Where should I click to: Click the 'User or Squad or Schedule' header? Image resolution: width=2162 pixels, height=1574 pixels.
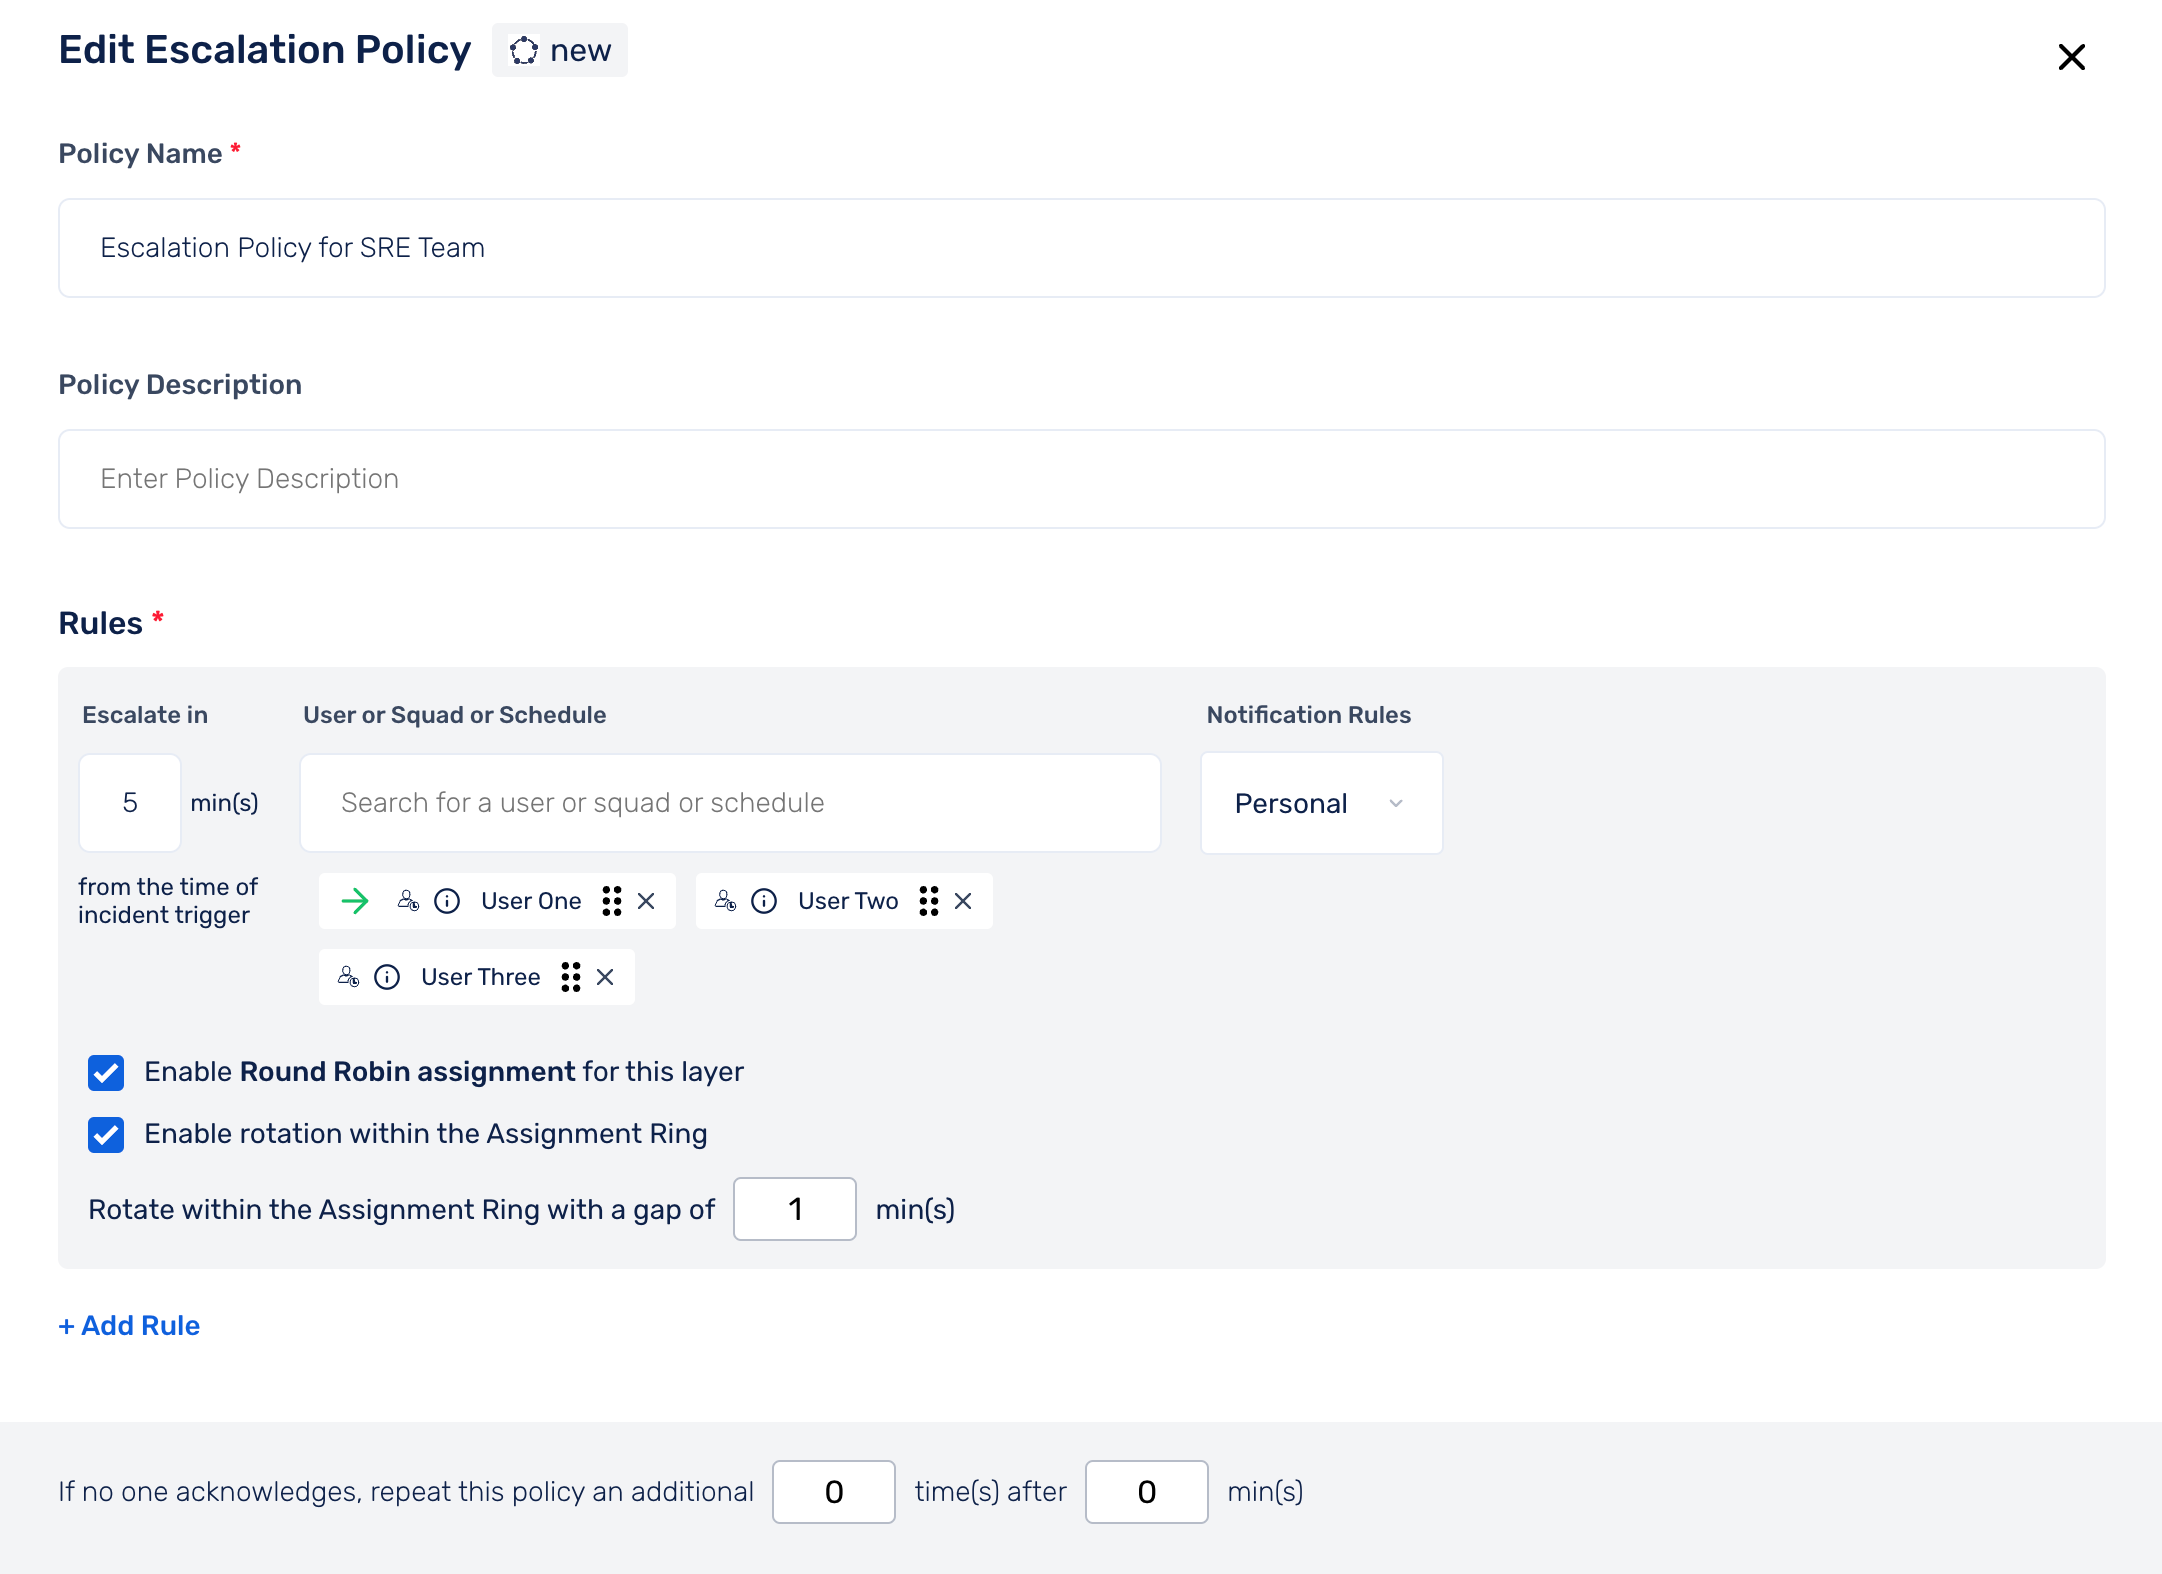(455, 715)
